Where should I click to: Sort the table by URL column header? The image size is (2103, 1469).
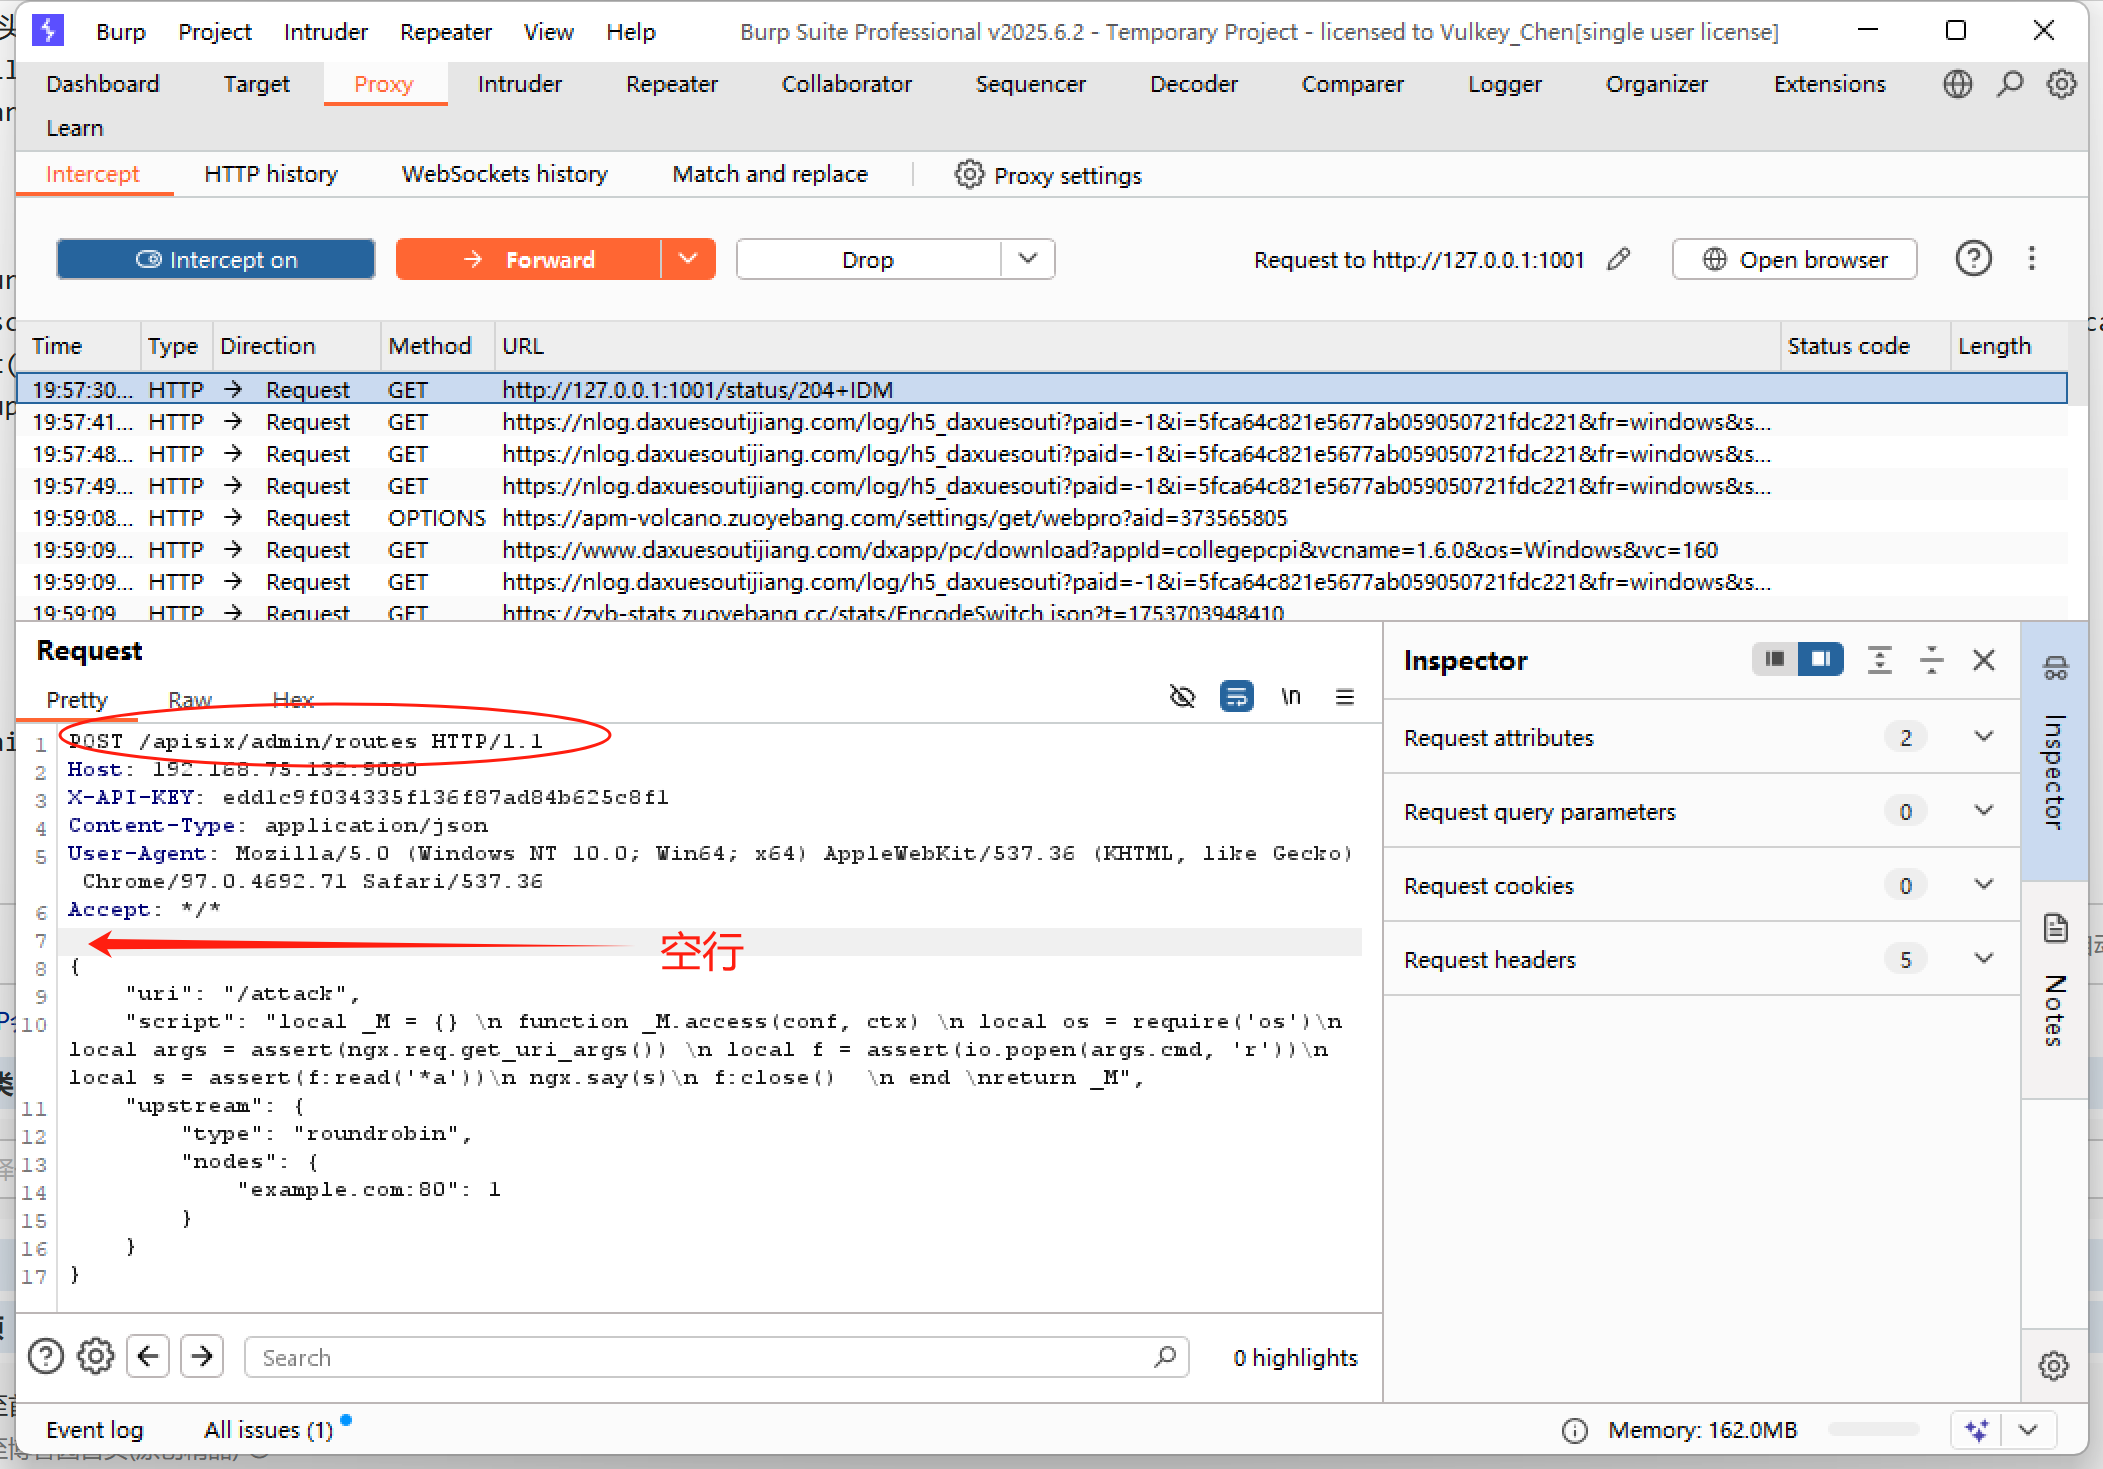(x=1138, y=345)
